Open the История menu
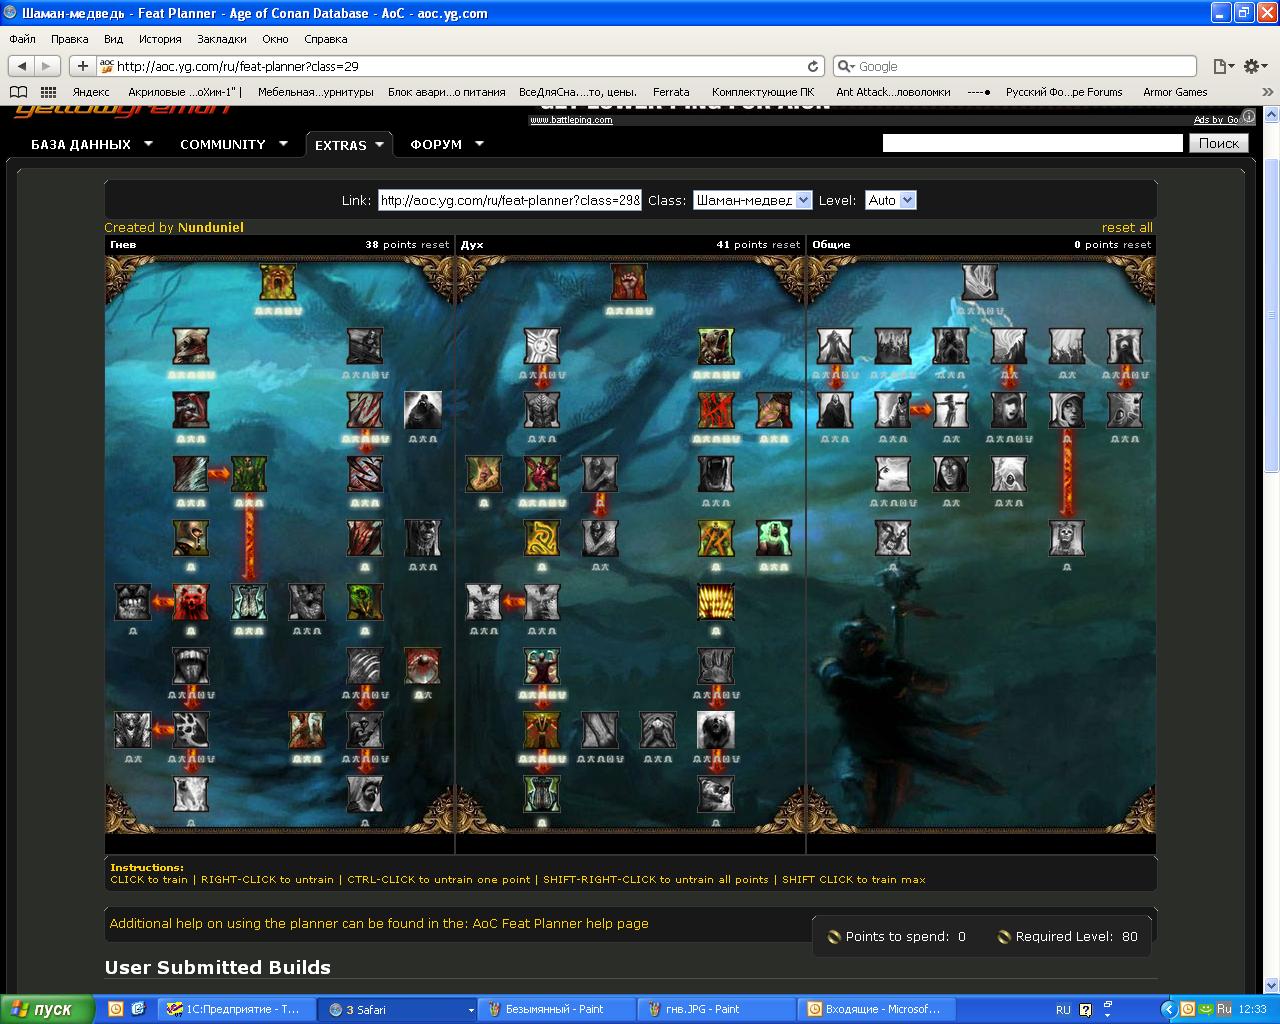Viewport: 1280px width, 1024px height. [160, 39]
